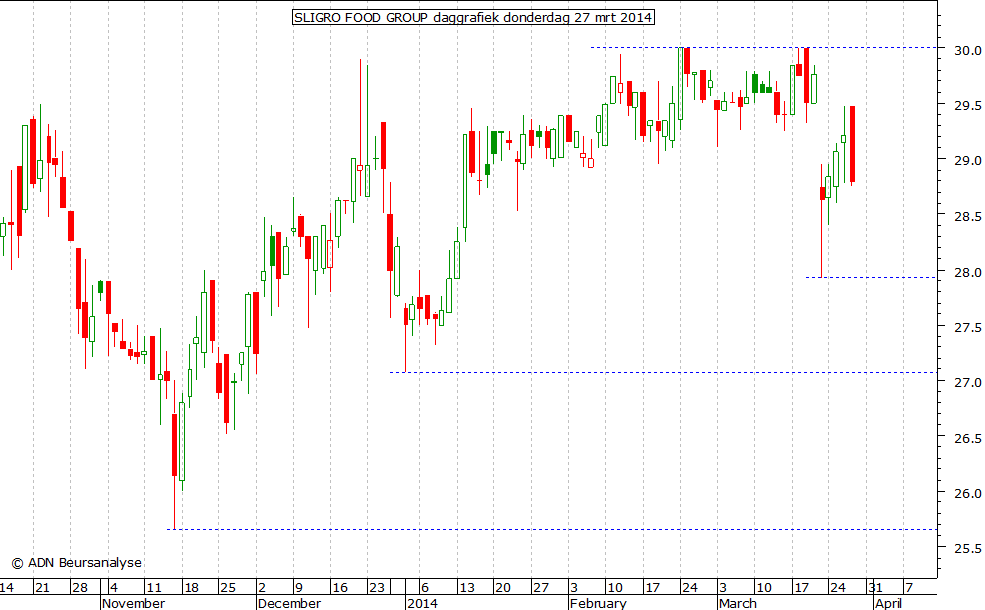Screen dimensions: 985x610
Task: Click the short dotted line near 28.0
Action: (872, 277)
